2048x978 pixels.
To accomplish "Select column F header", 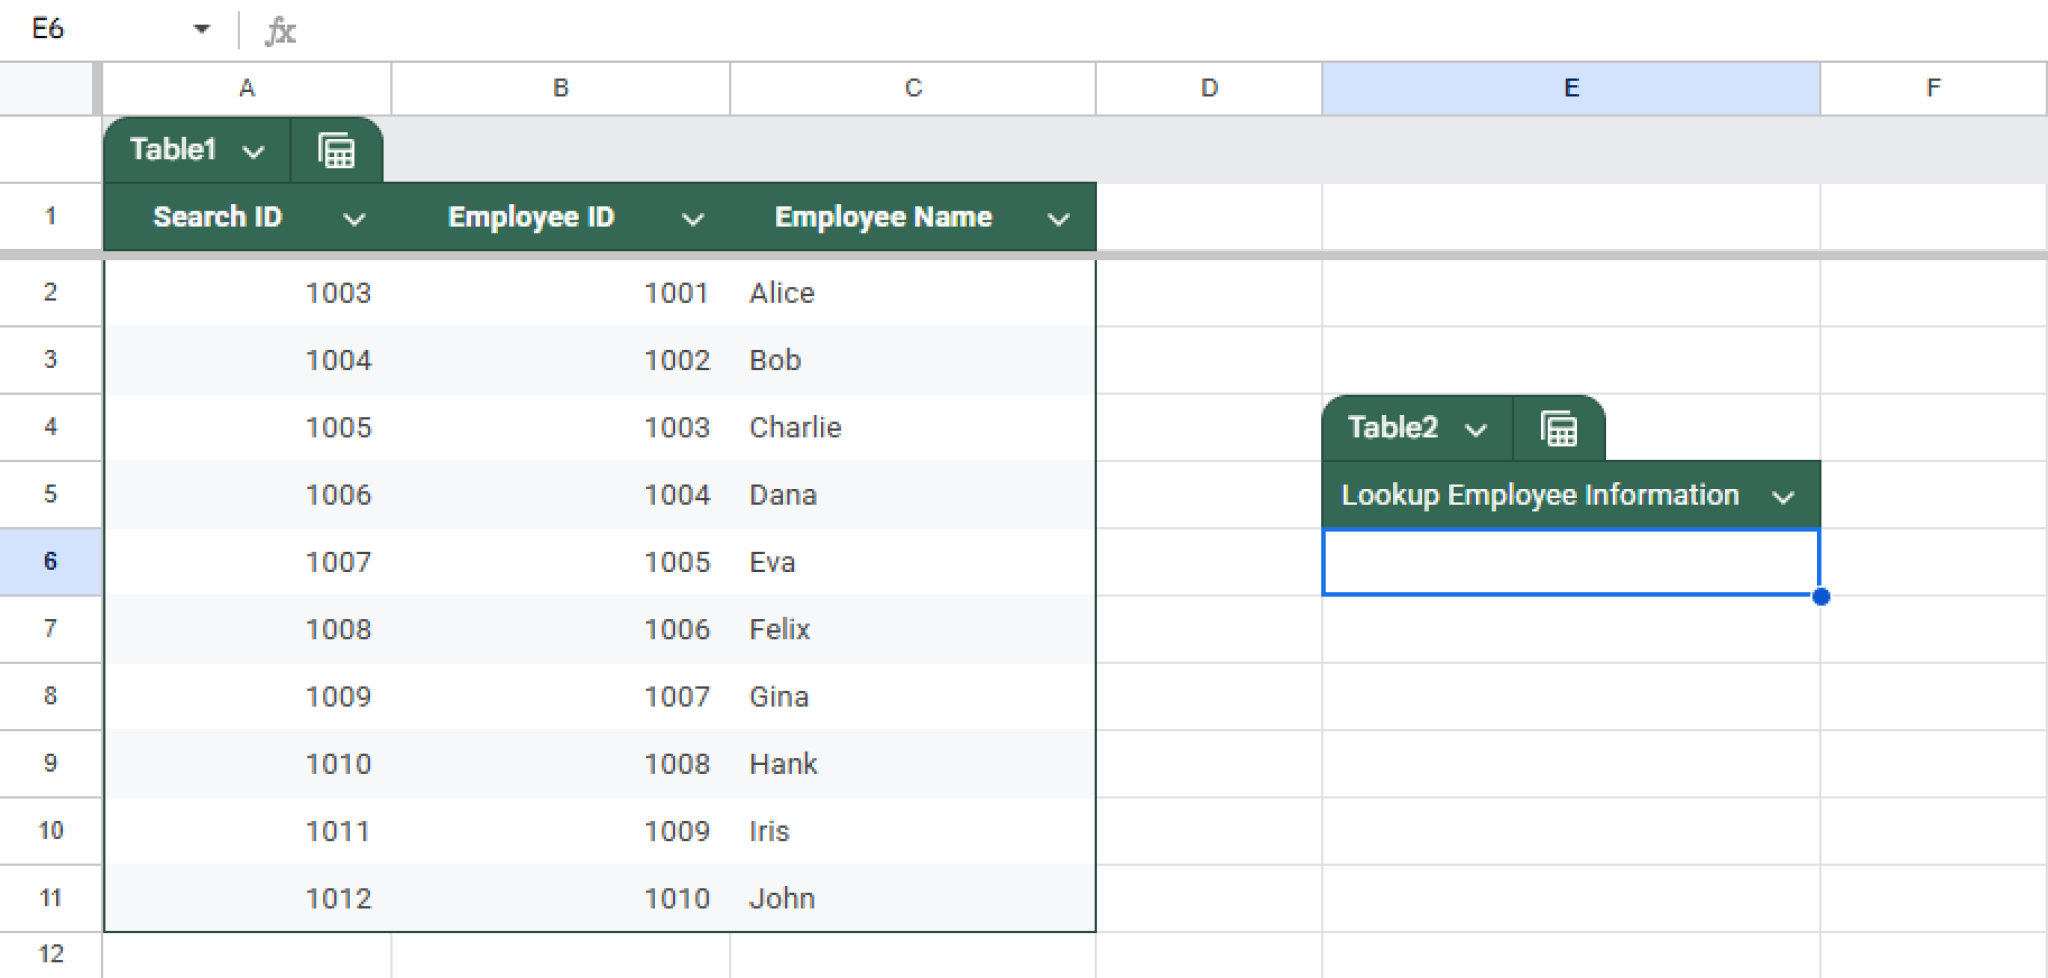I will (1934, 88).
